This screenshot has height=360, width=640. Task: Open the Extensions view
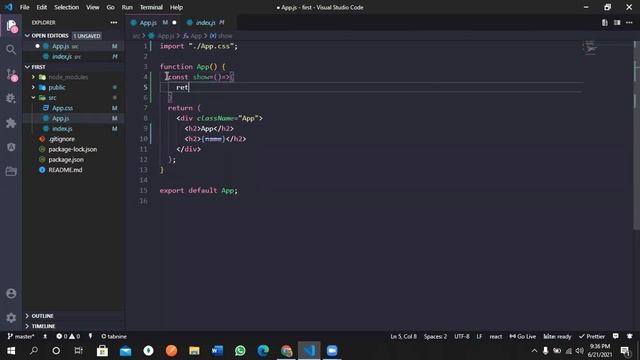11,123
